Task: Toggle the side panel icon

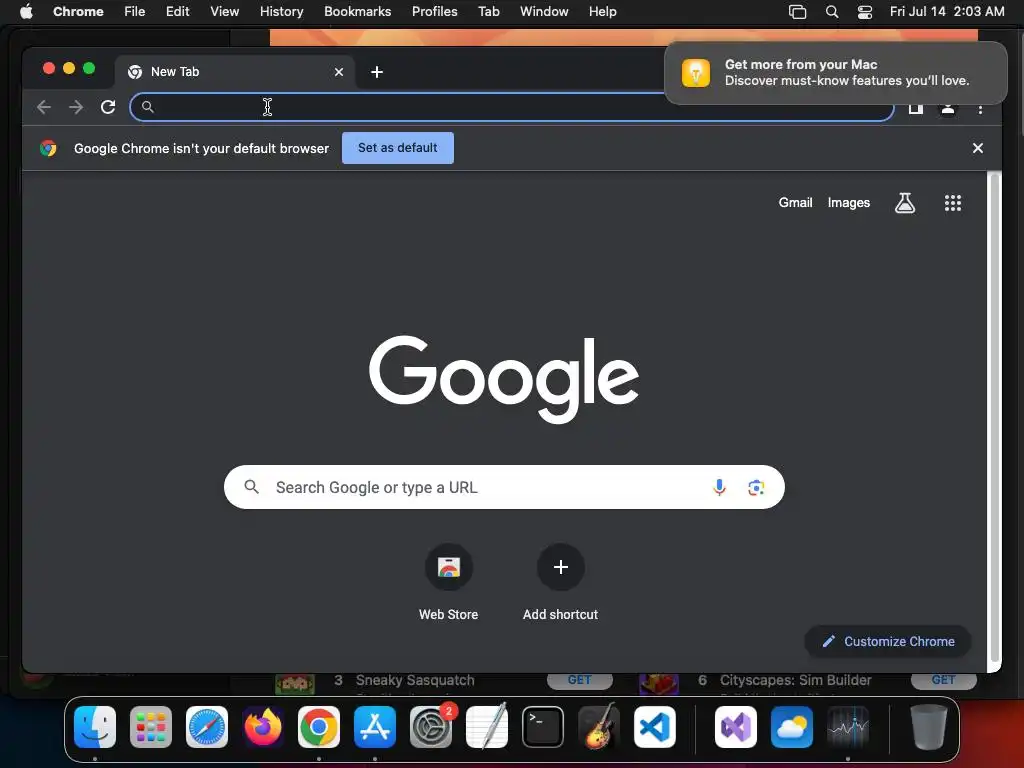Action: (x=916, y=109)
